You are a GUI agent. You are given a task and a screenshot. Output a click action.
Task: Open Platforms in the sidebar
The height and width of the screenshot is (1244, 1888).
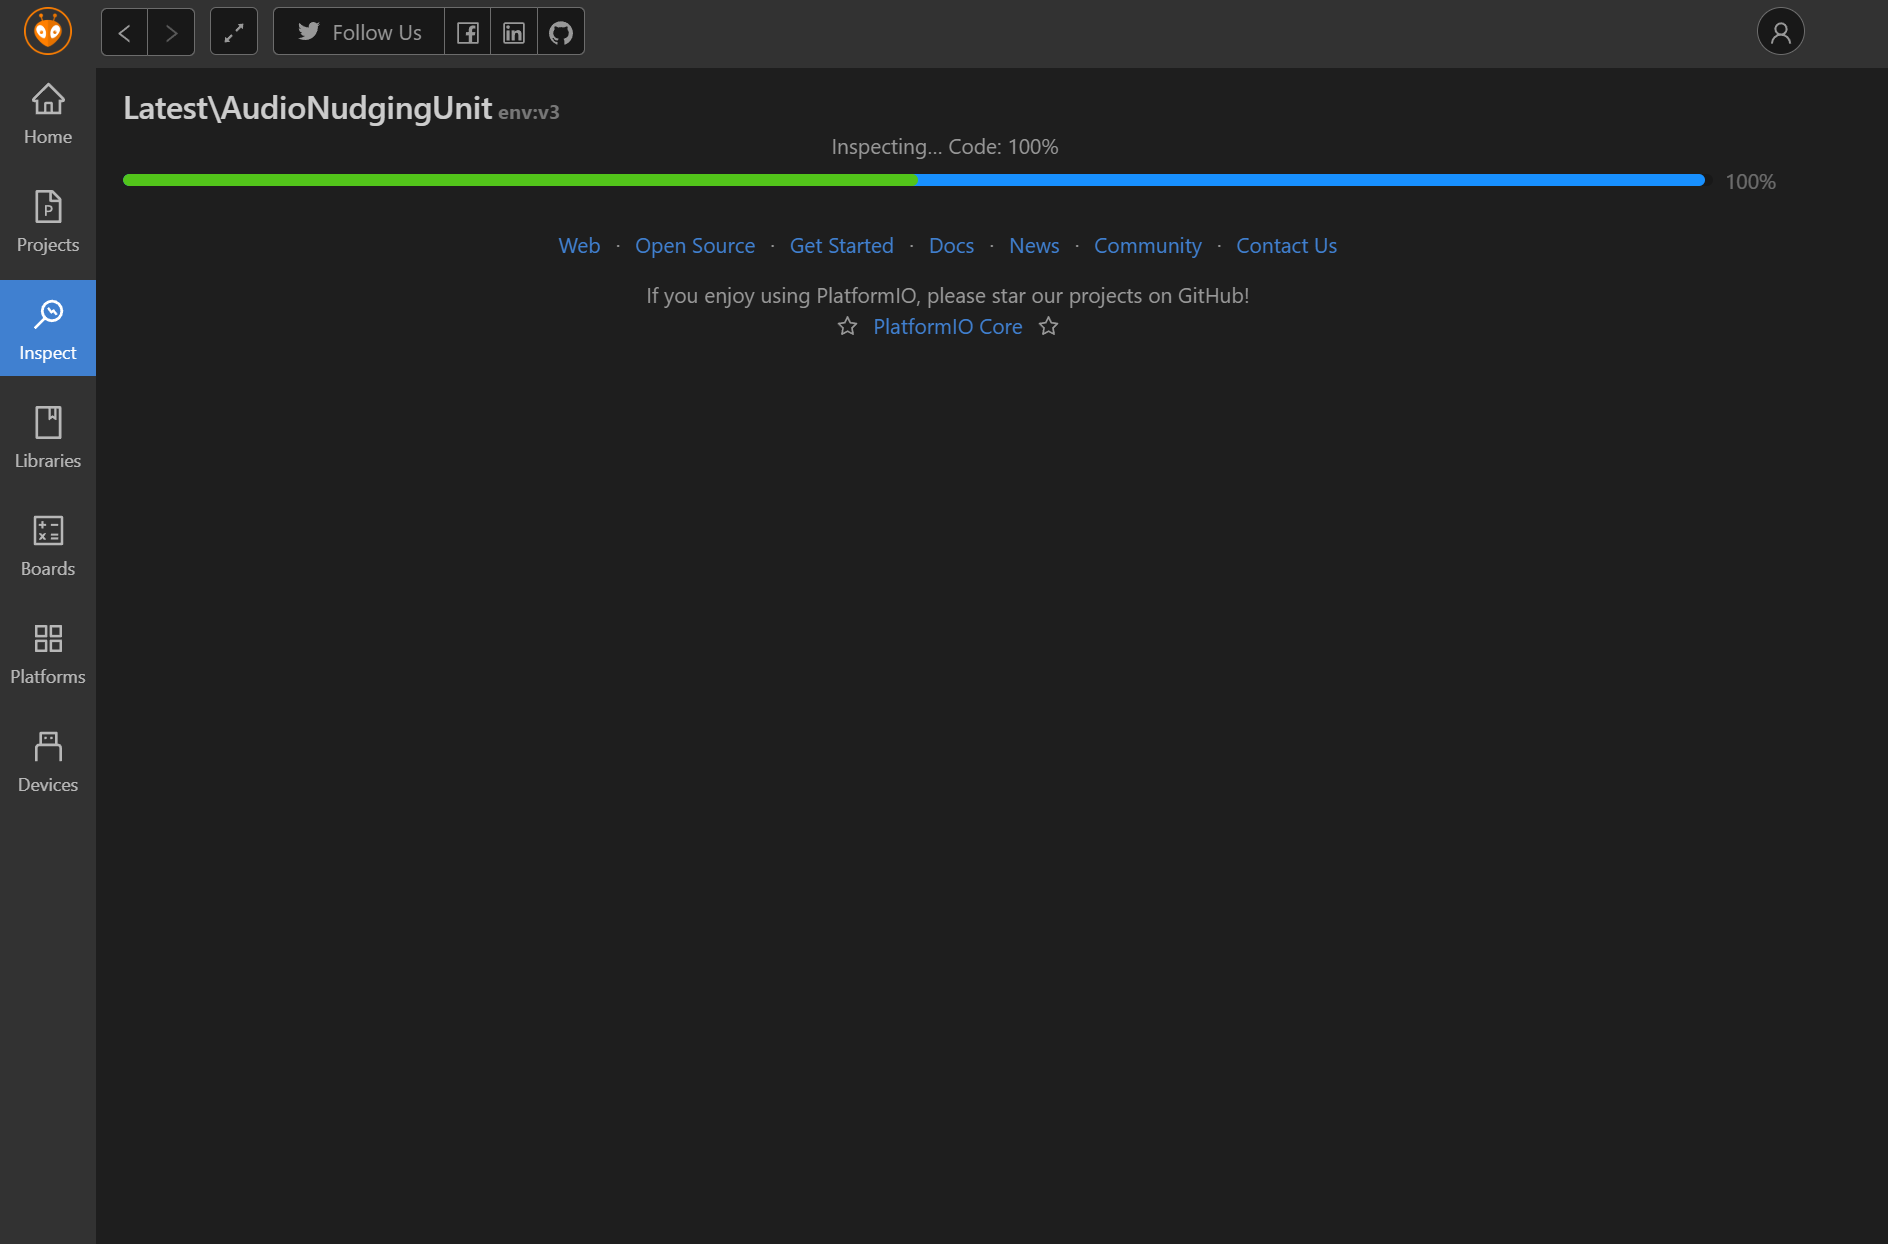click(x=48, y=653)
